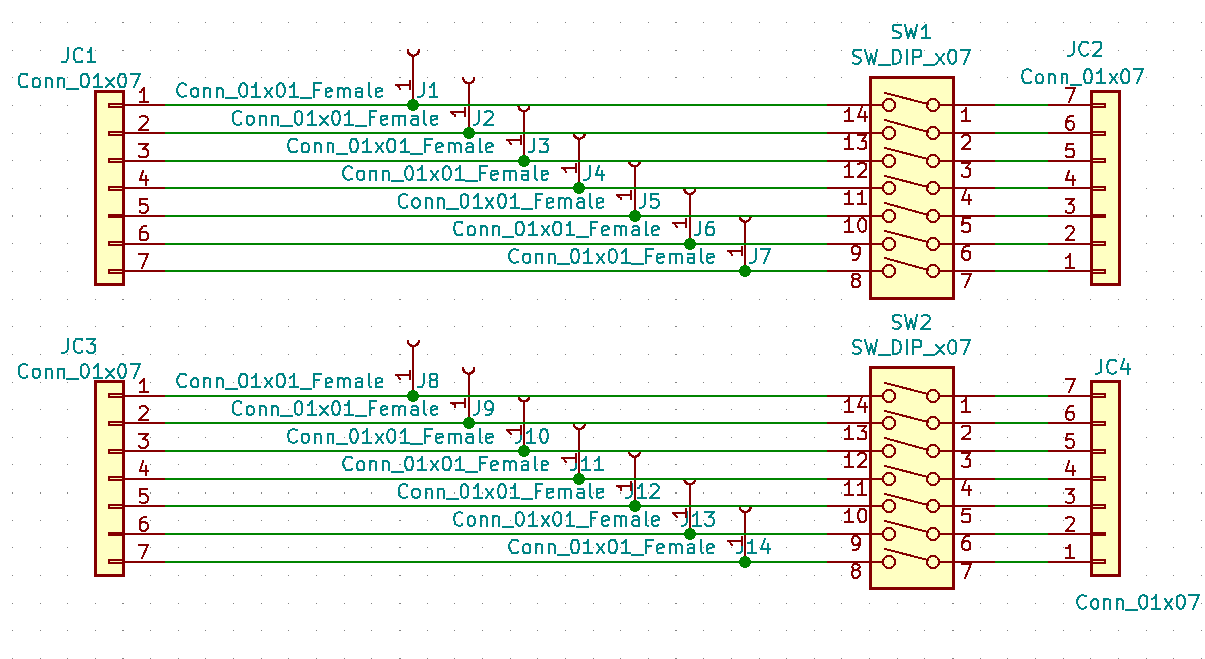1205x659 pixels.
Task: Click the J6 reference label
Action: click(x=704, y=229)
